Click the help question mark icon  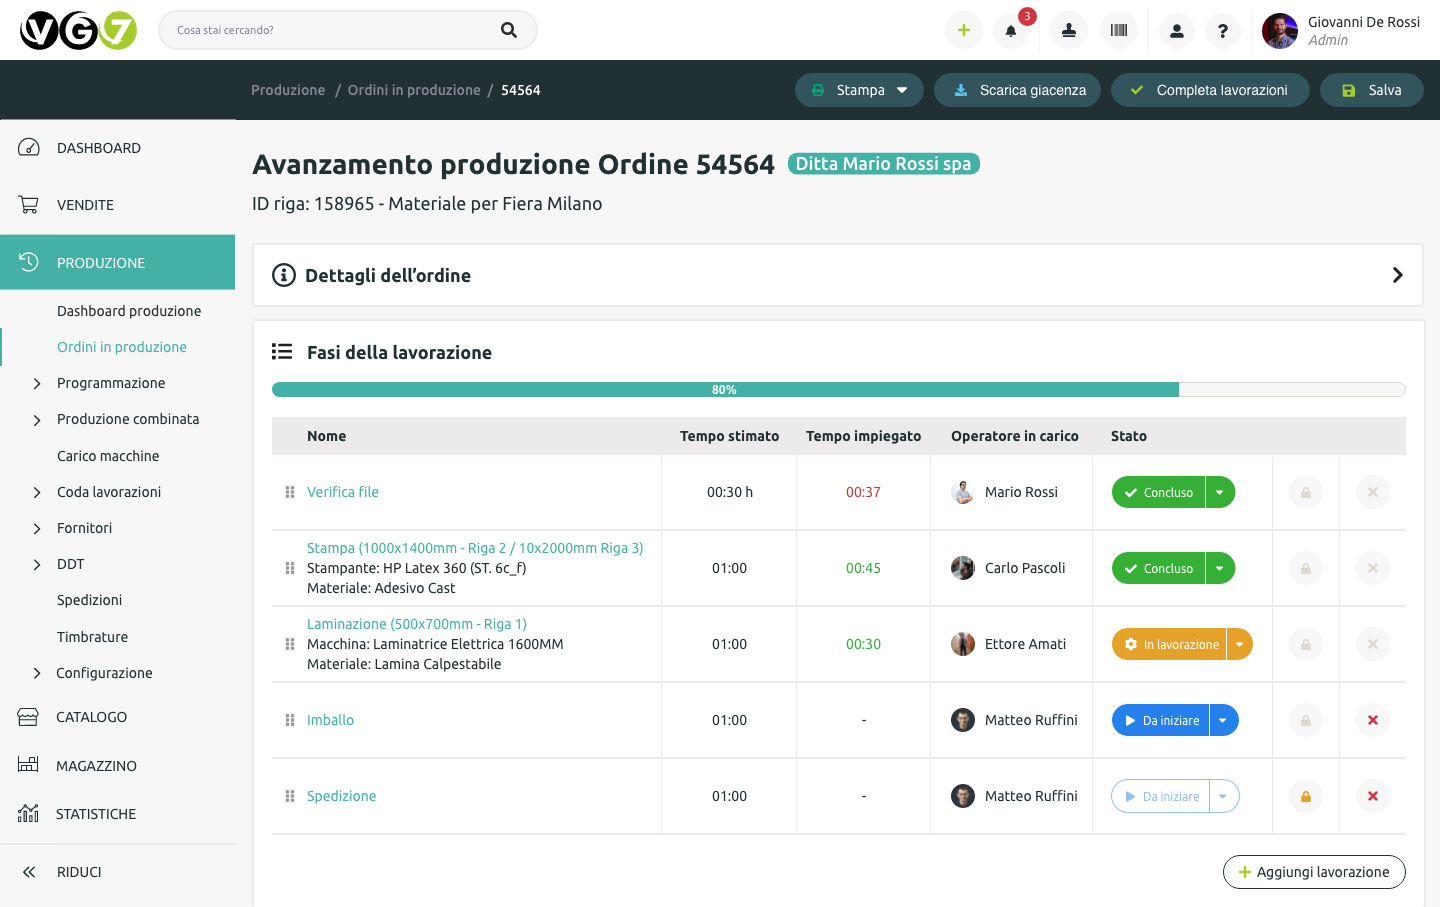[1223, 30]
